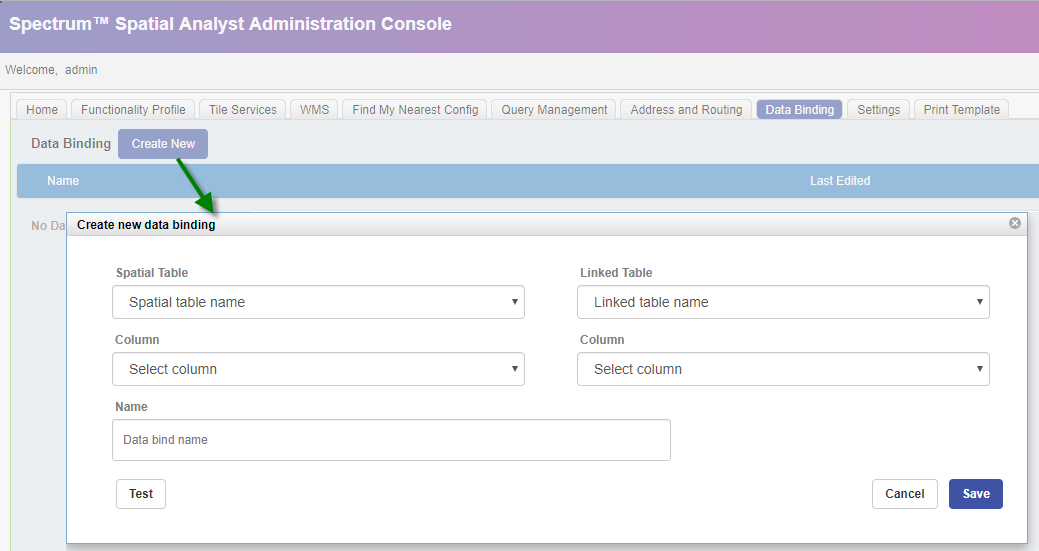Viewport: 1039px width, 551px height.
Task: Click the Data bind name input field
Action: coord(391,440)
